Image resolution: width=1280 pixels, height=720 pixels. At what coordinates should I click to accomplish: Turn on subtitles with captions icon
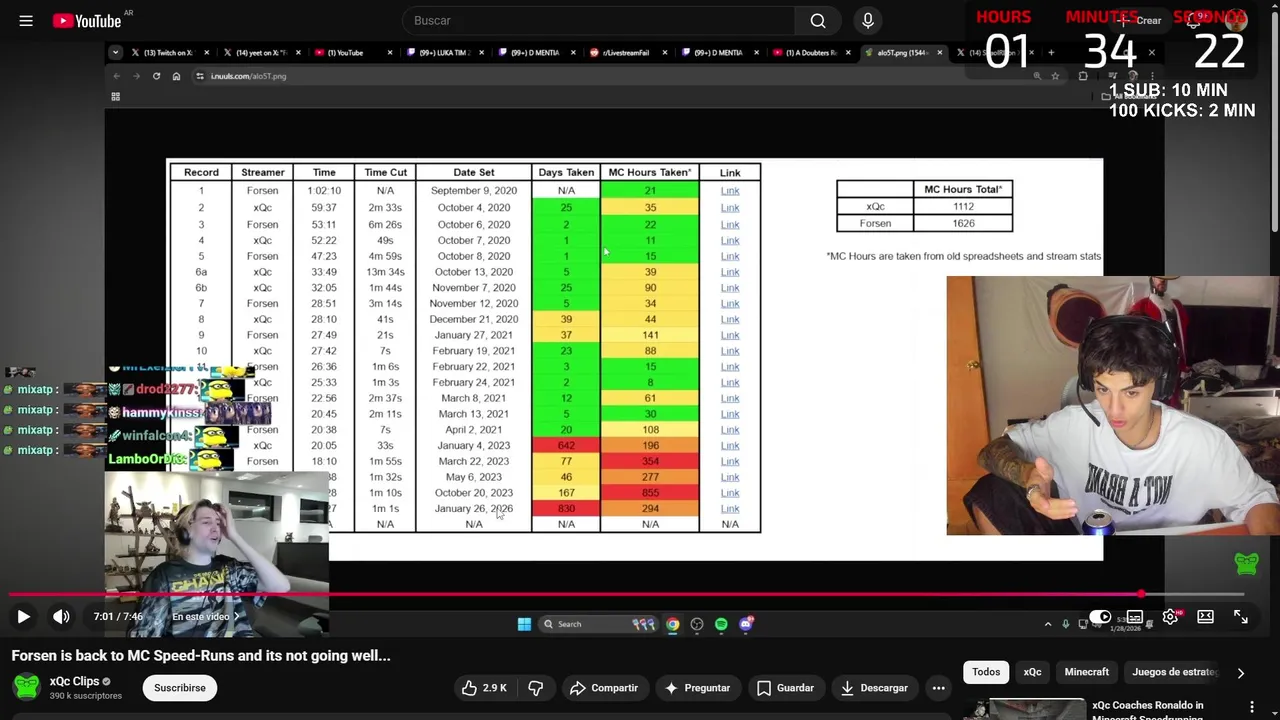(x=1135, y=617)
